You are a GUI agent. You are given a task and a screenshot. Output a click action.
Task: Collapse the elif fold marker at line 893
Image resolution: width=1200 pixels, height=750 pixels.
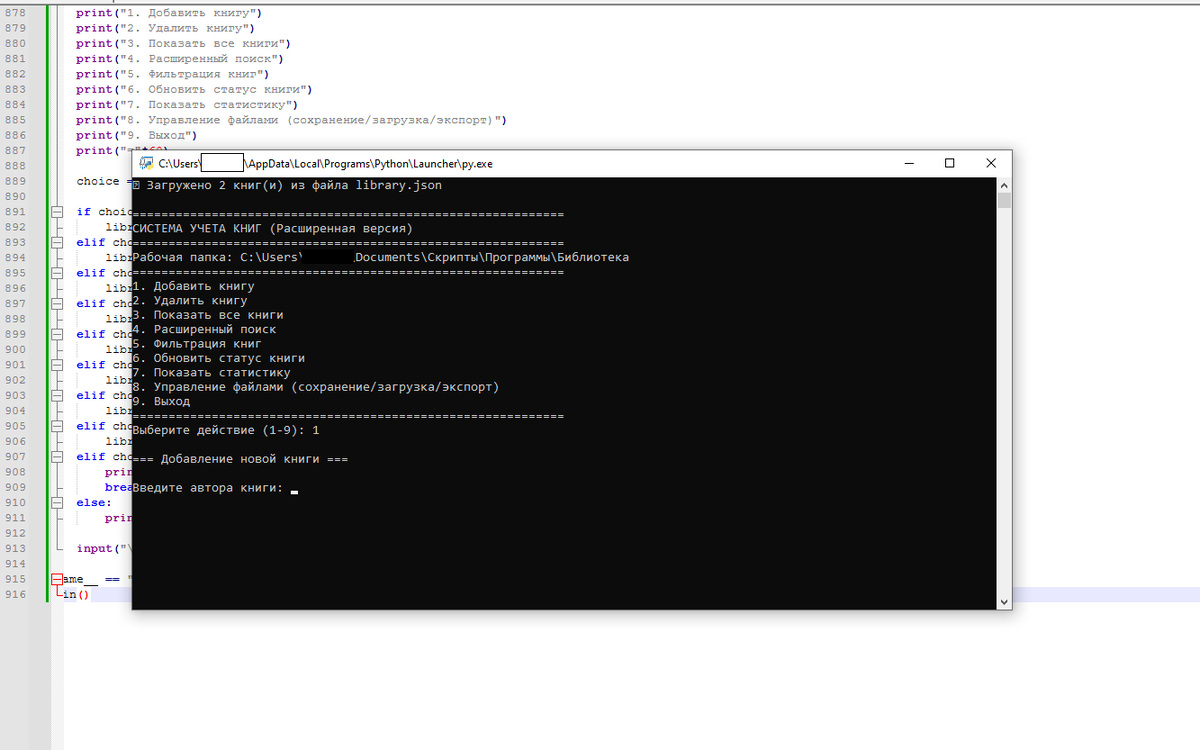[57, 242]
